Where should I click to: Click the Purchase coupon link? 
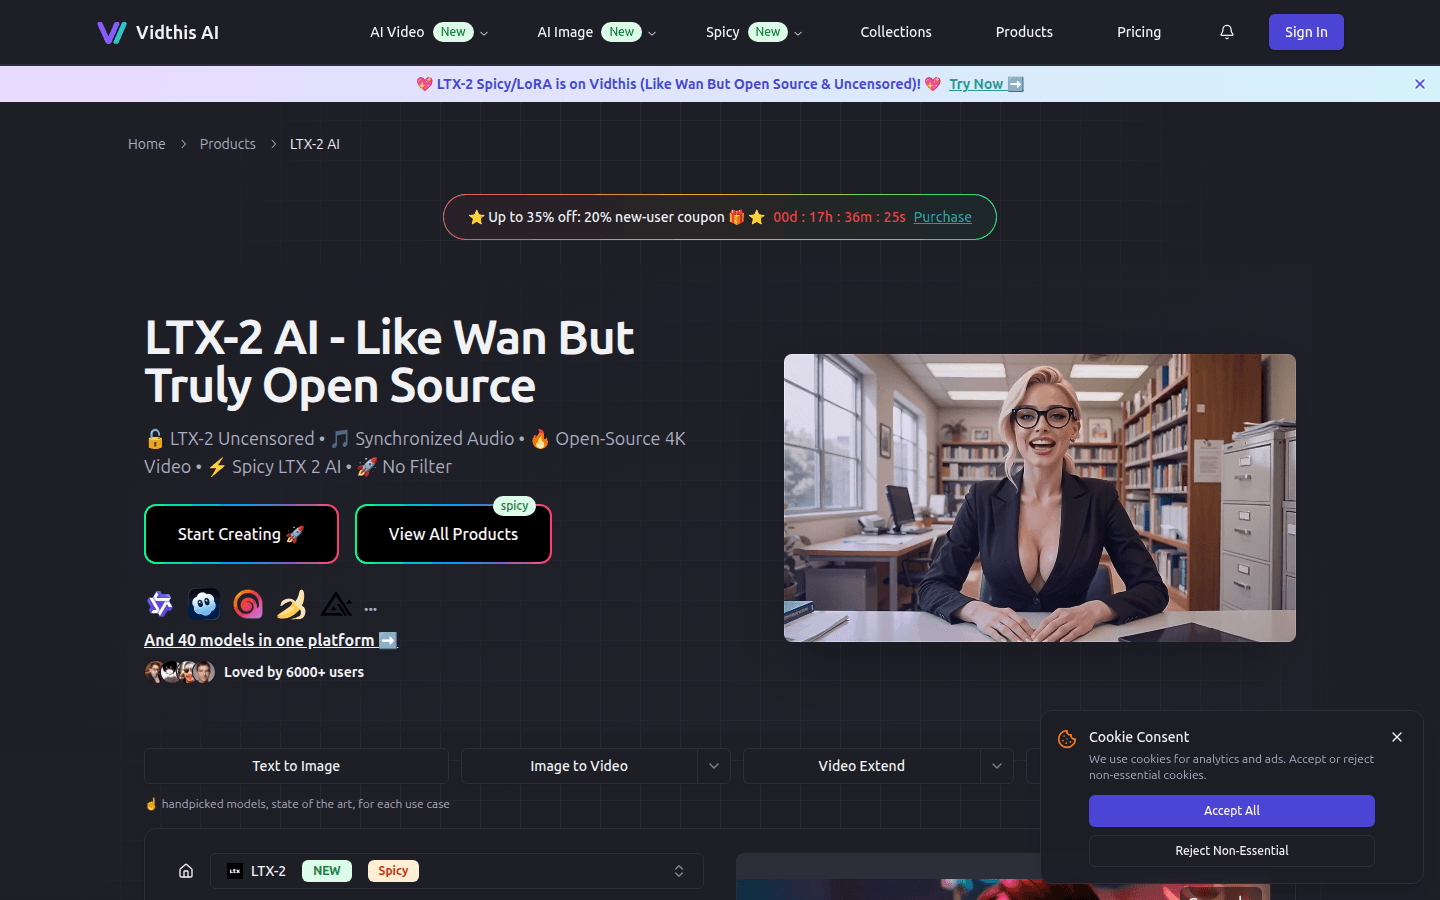tap(942, 217)
